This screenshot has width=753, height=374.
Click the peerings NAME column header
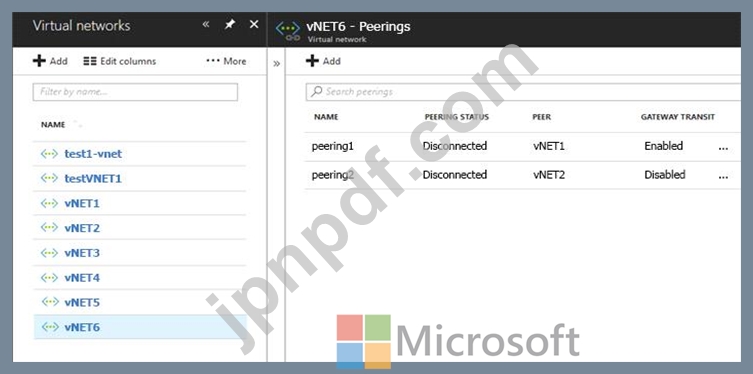[x=326, y=117]
